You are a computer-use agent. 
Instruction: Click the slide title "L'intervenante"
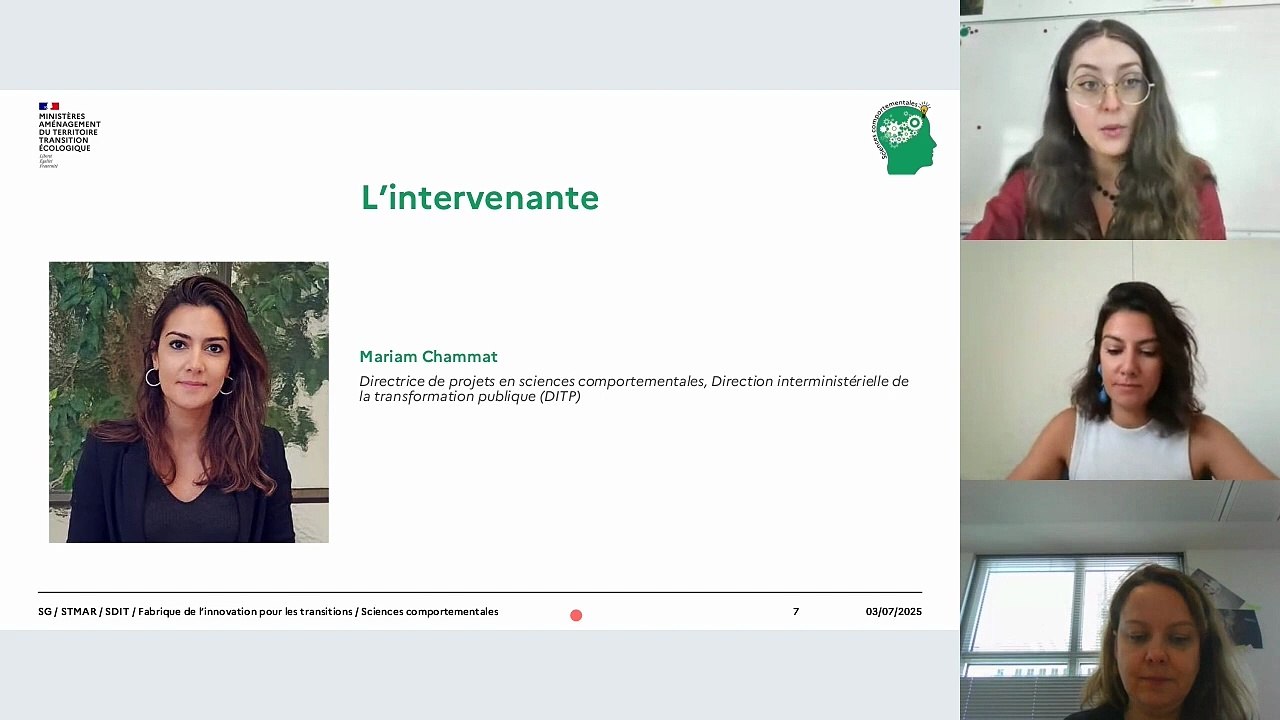(x=480, y=198)
